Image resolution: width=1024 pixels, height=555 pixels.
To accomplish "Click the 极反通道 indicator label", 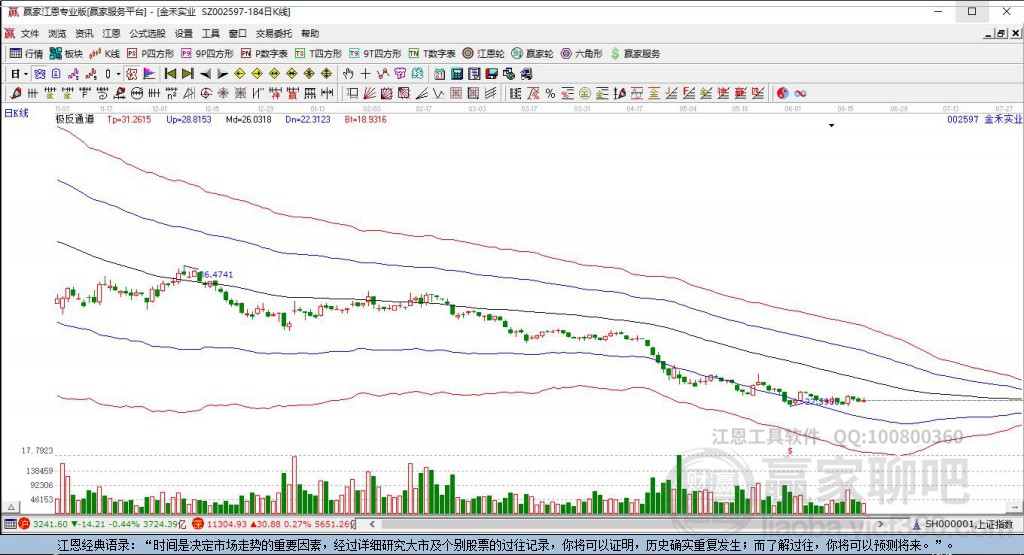I will tap(74, 119).
